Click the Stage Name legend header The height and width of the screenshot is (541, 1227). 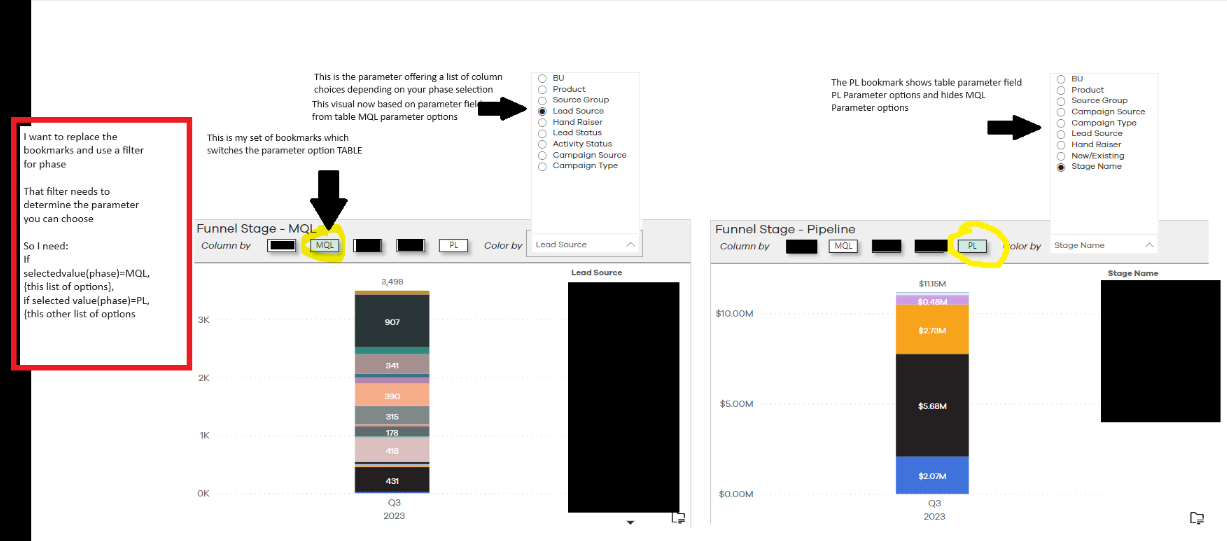pos(1132,272)
